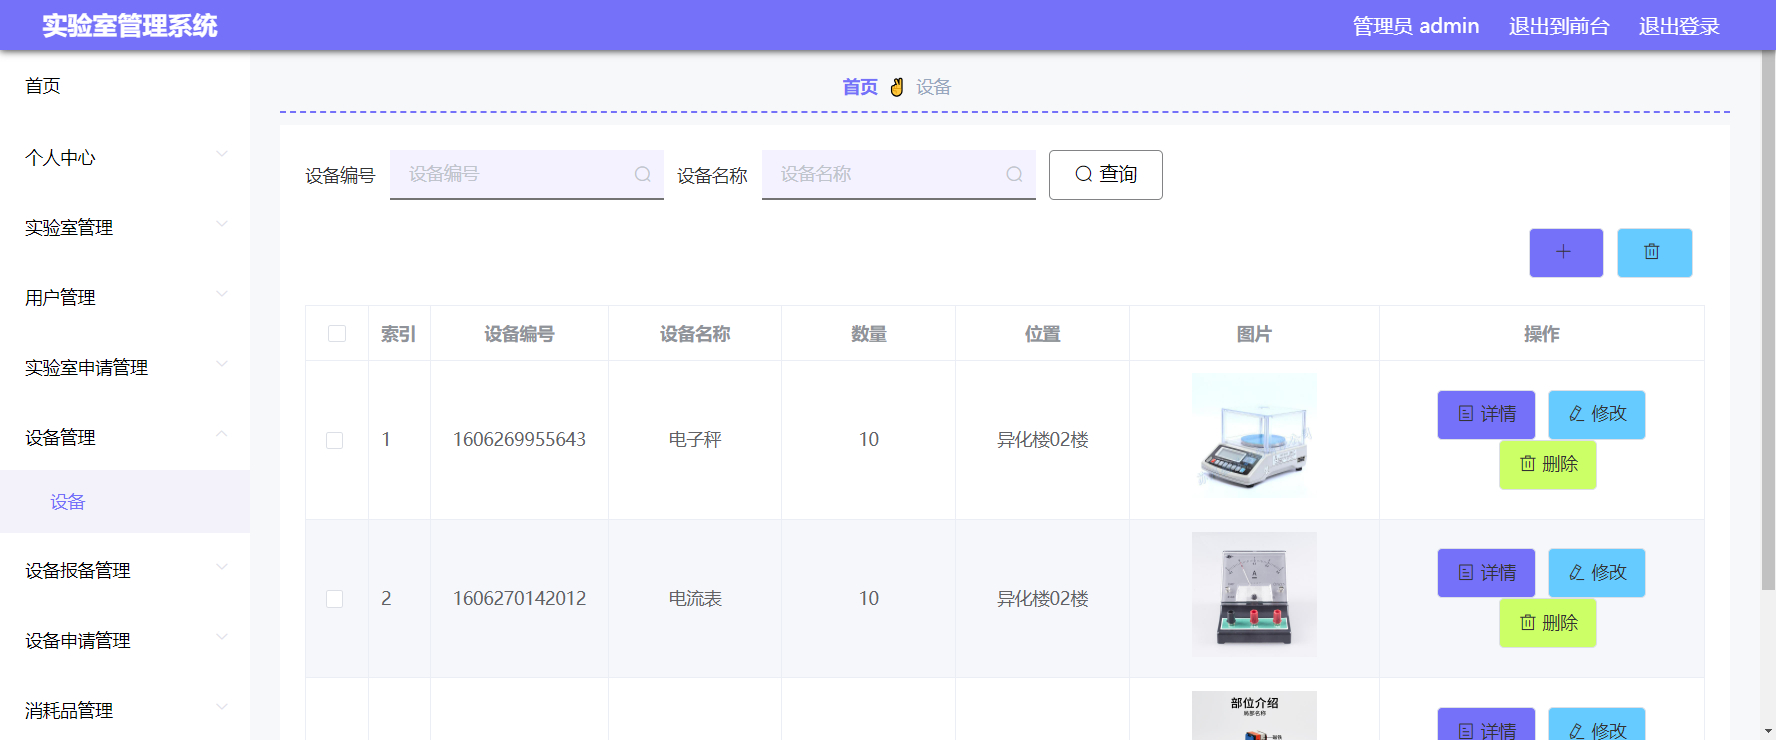
Task: Expand 个人中心 menu chevron
Action: 222,154
